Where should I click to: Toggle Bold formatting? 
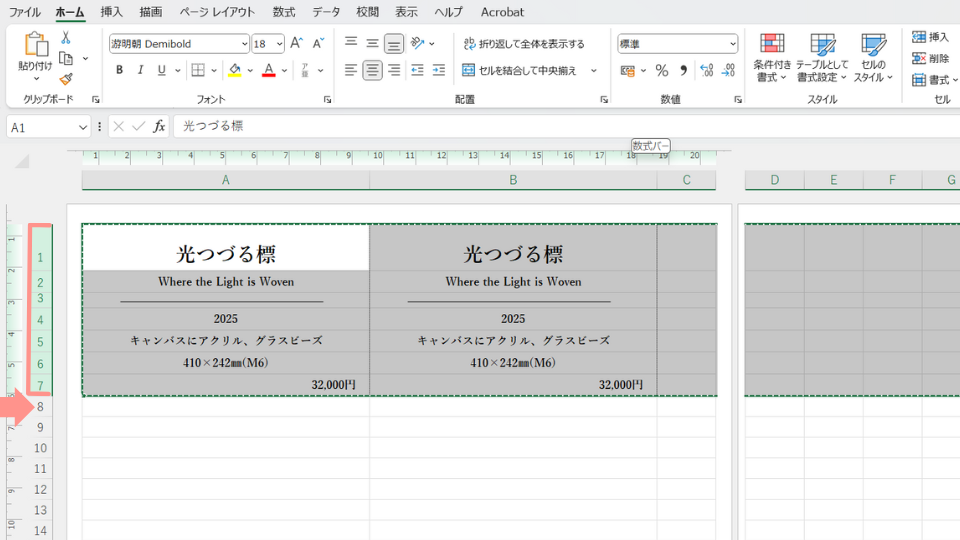pyautogui.click(x=119, y=70)
